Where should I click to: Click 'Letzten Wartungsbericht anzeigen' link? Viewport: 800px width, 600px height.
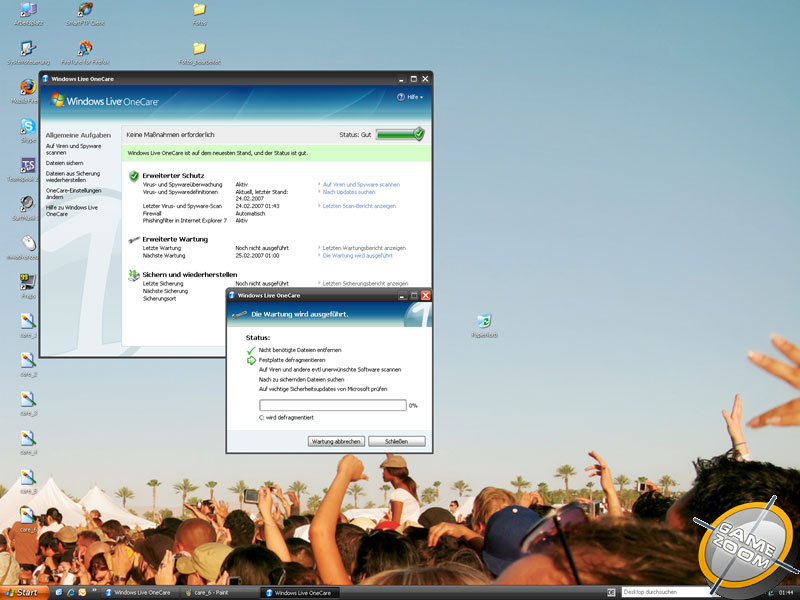tap(364, 248)
